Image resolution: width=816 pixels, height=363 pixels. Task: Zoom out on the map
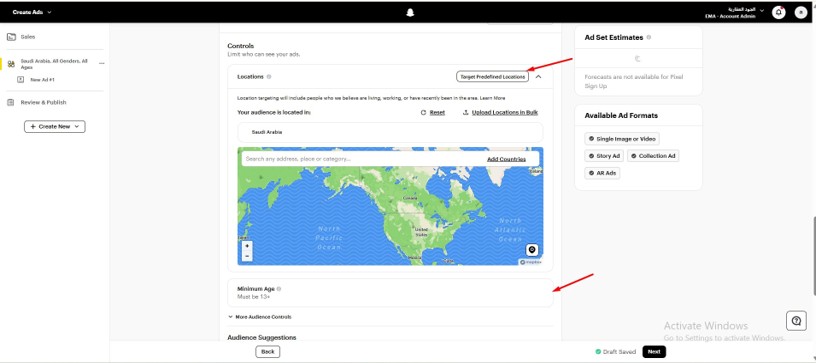(247, 256)
